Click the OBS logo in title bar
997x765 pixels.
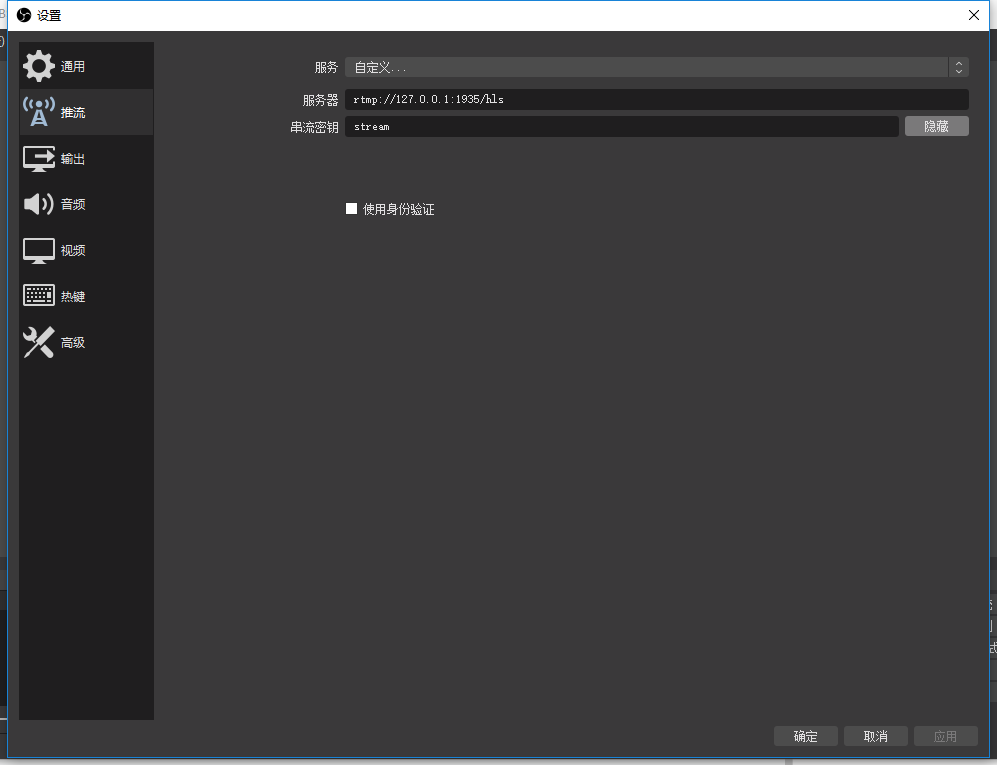pos(24,15)
